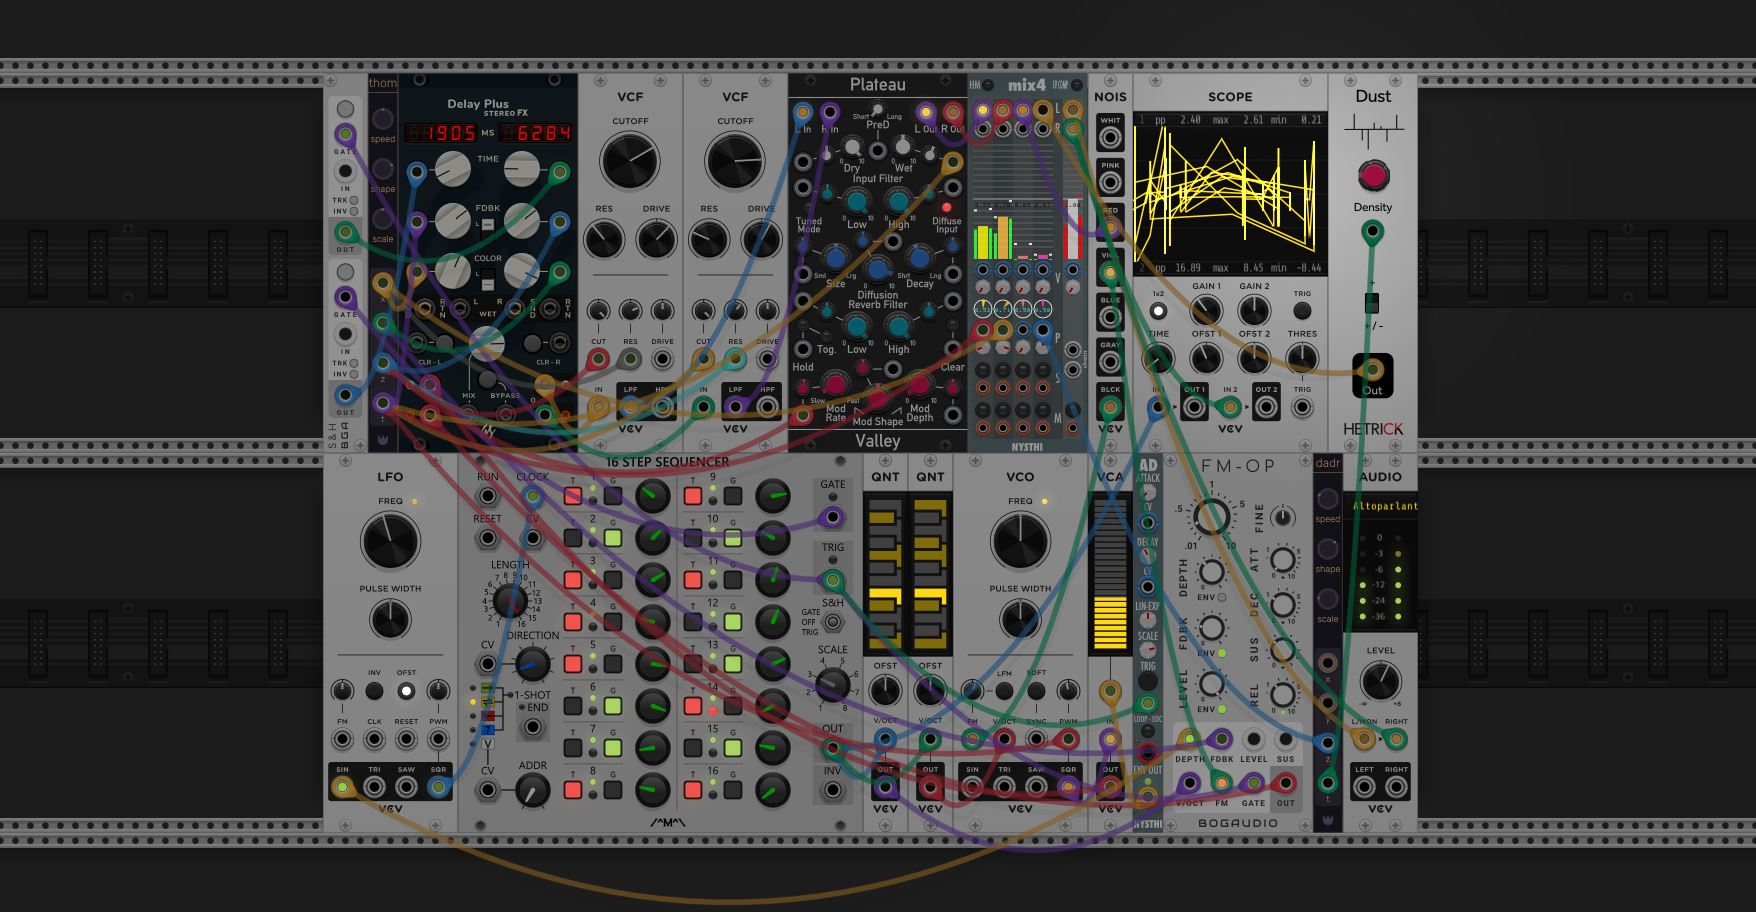Click the Dust Density knob
1756x912 pixels.
tap(1373, 176)
